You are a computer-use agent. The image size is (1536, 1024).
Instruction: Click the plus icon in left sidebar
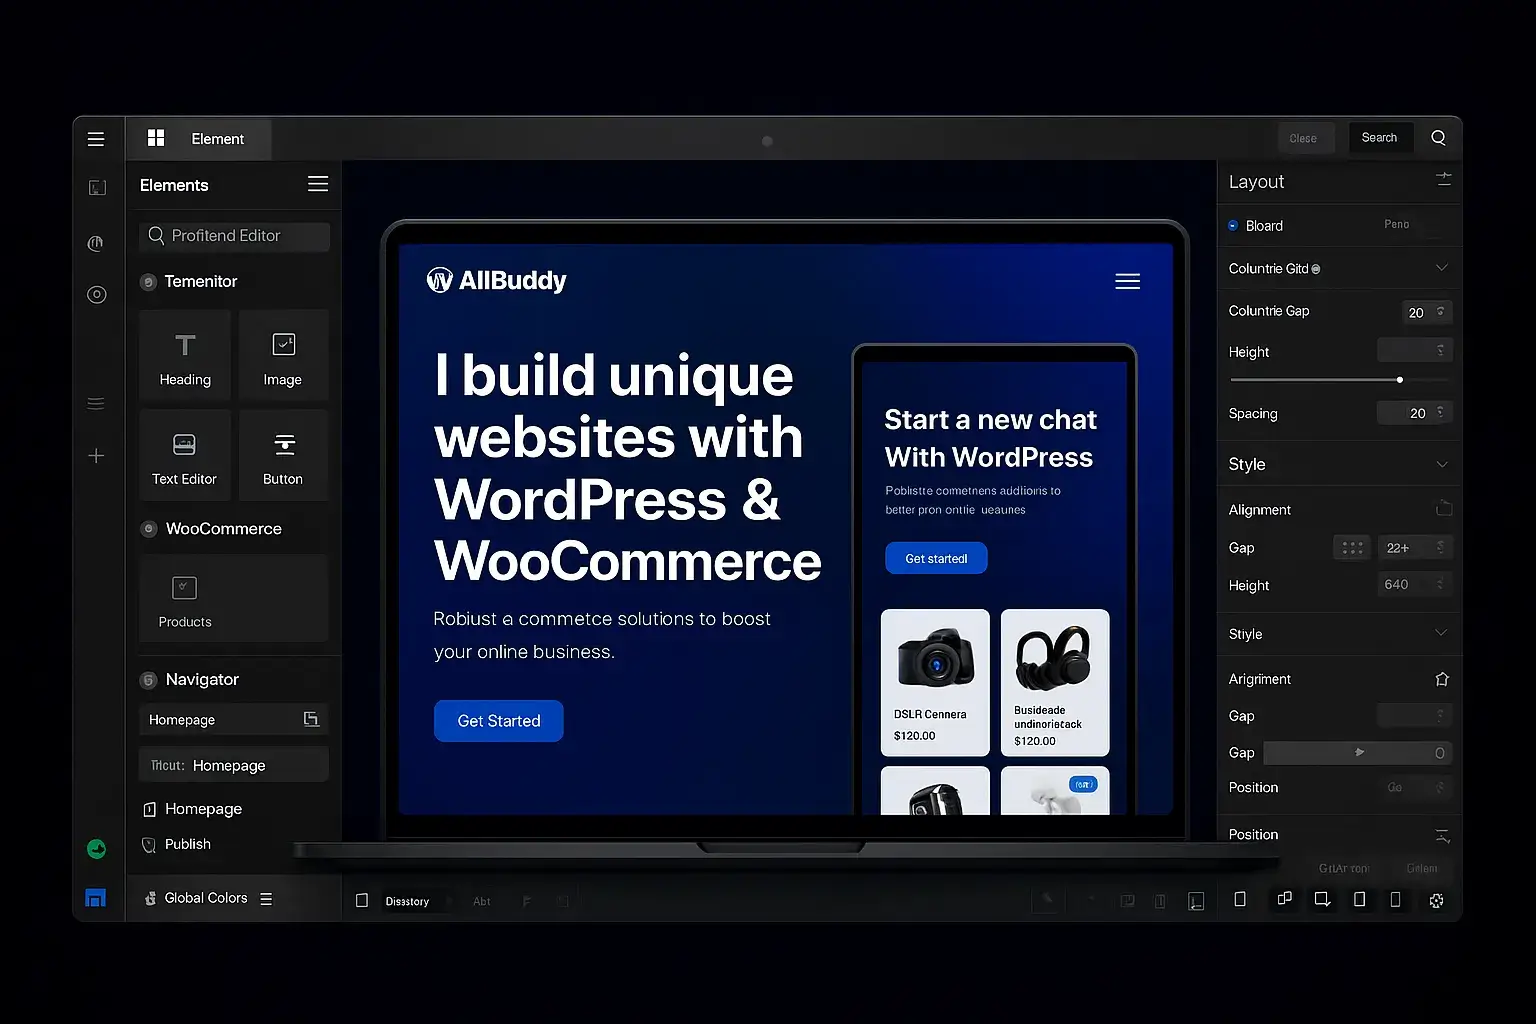point(96,456)
